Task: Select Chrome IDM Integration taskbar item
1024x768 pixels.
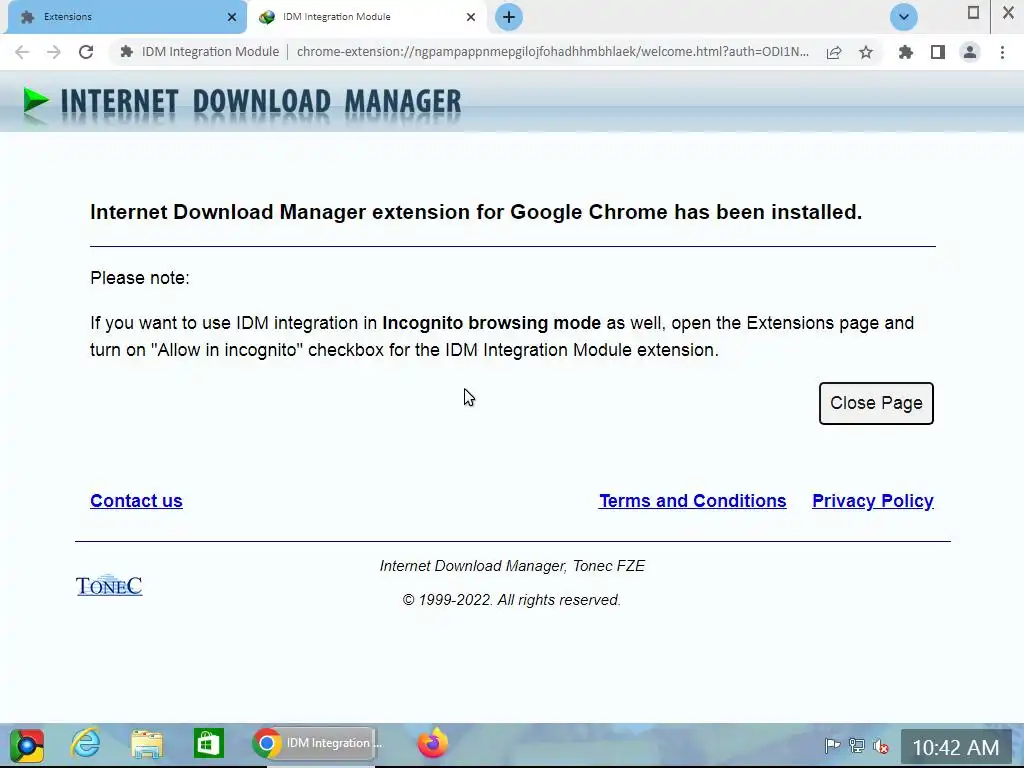Action: coord(317,744)
